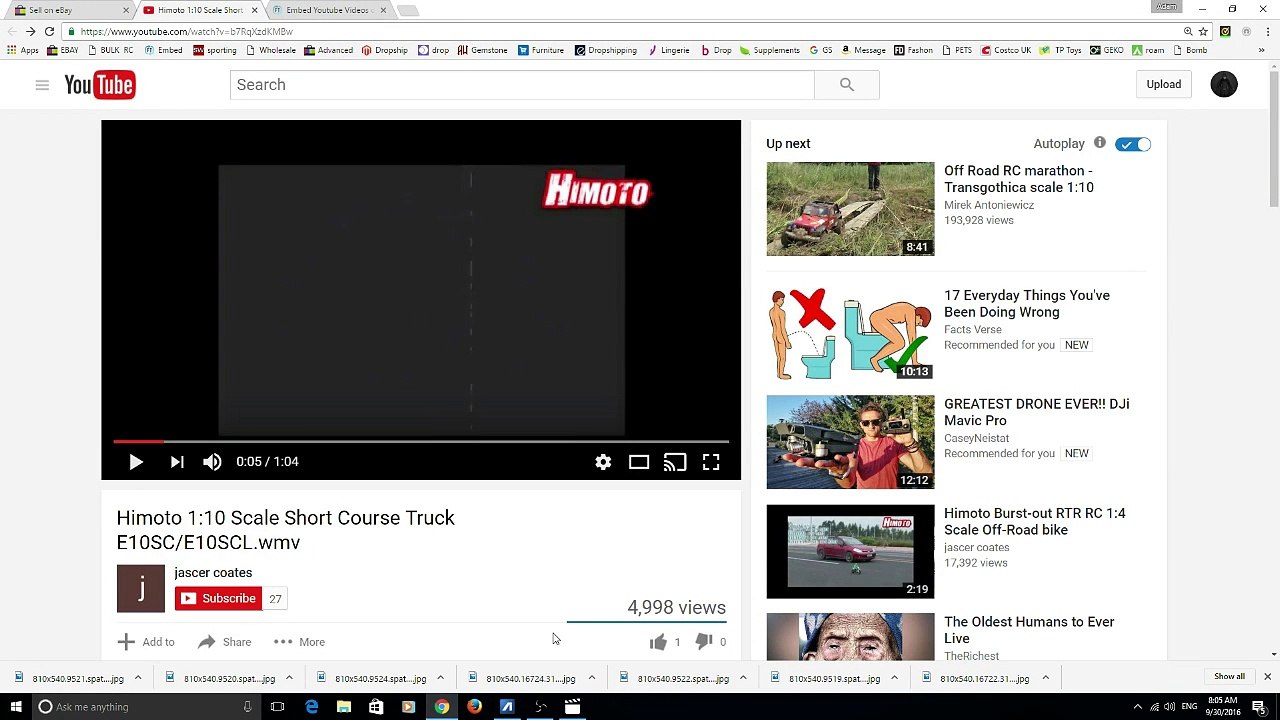The width and height of the screenshot is (1280, 720).
Task: Switch to Embed Youtube Videos tab
Action: click(x=328, y=10)
